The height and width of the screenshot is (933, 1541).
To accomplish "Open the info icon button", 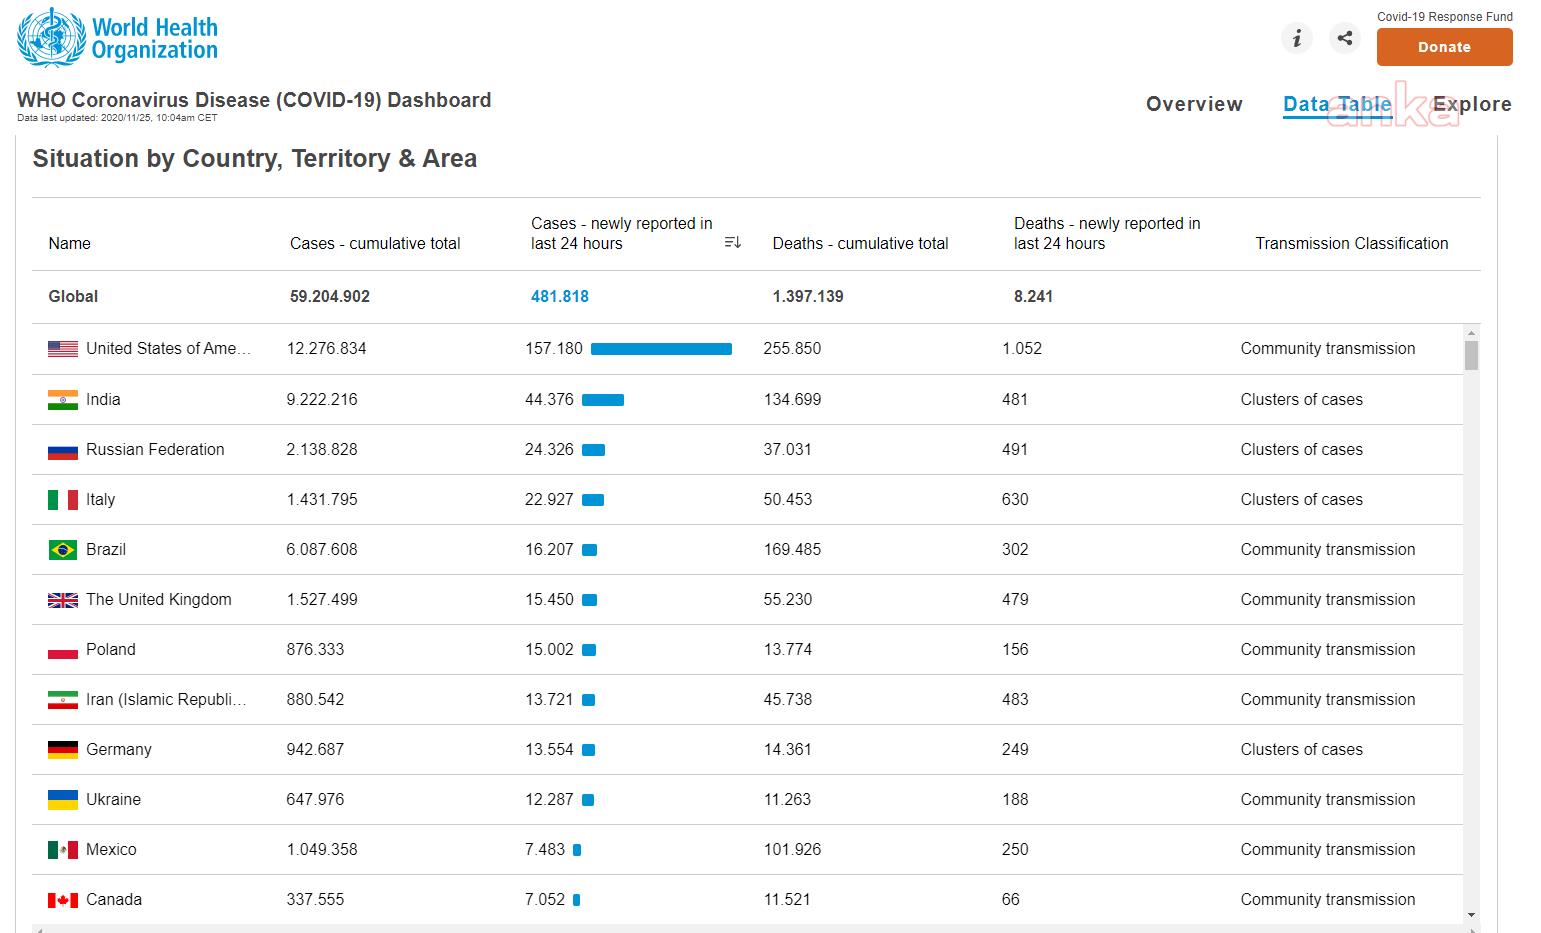I will [1297, 38].
